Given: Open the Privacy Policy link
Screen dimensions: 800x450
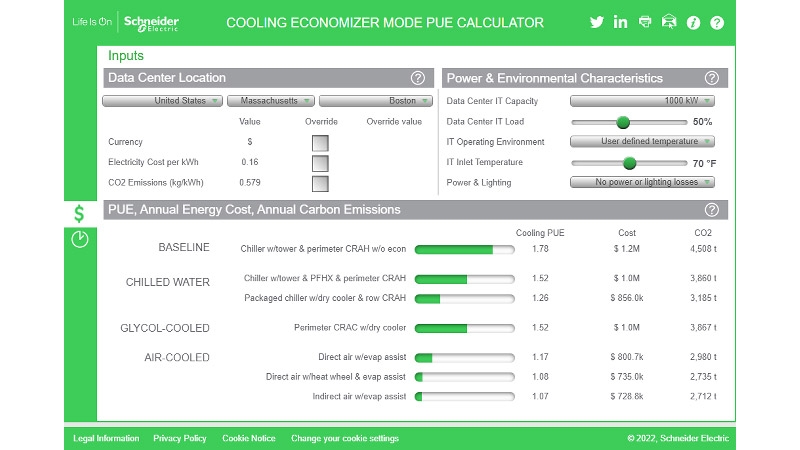Looking at the screenshot, I should [180, 438].
